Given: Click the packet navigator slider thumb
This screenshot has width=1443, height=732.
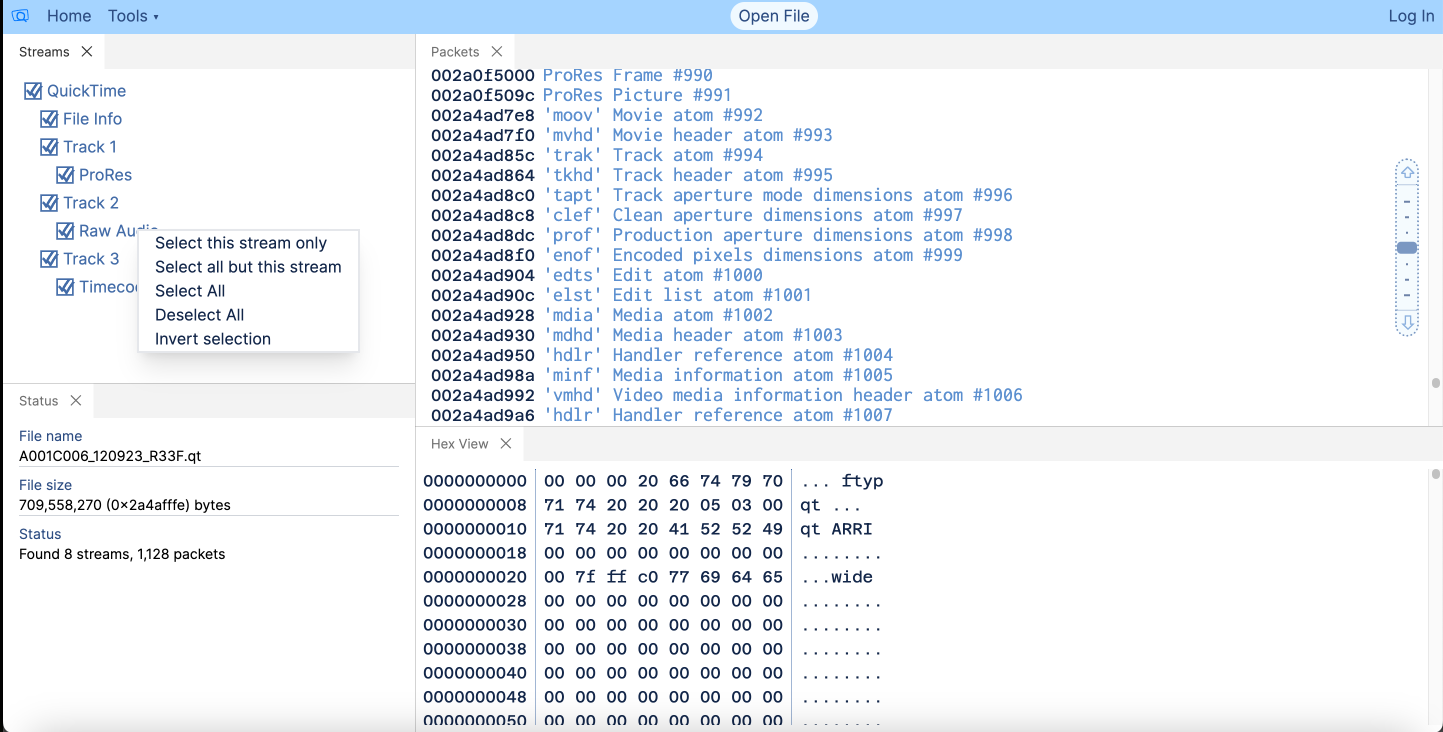Looking at the screenshot, I should click(x=1407, y=246).
